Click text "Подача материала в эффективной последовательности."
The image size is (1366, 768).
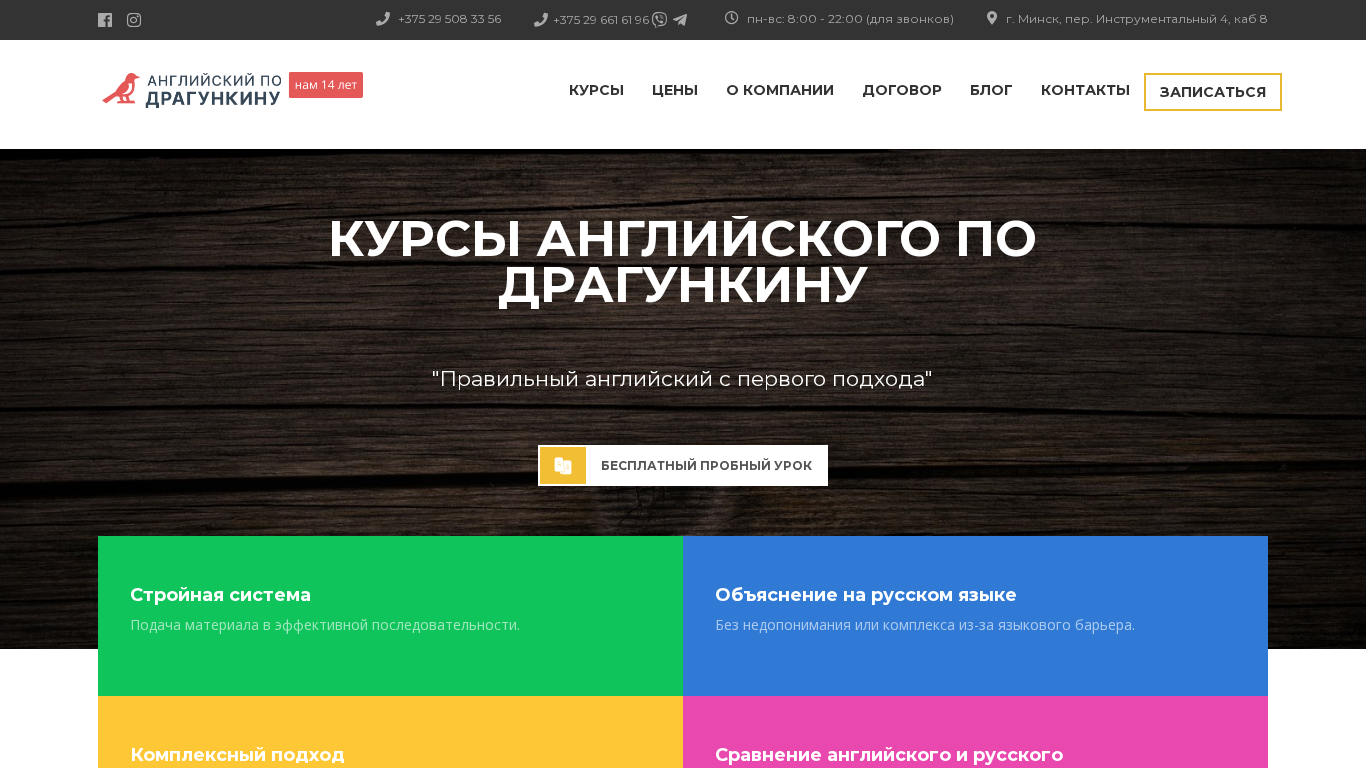click(325, 625)
